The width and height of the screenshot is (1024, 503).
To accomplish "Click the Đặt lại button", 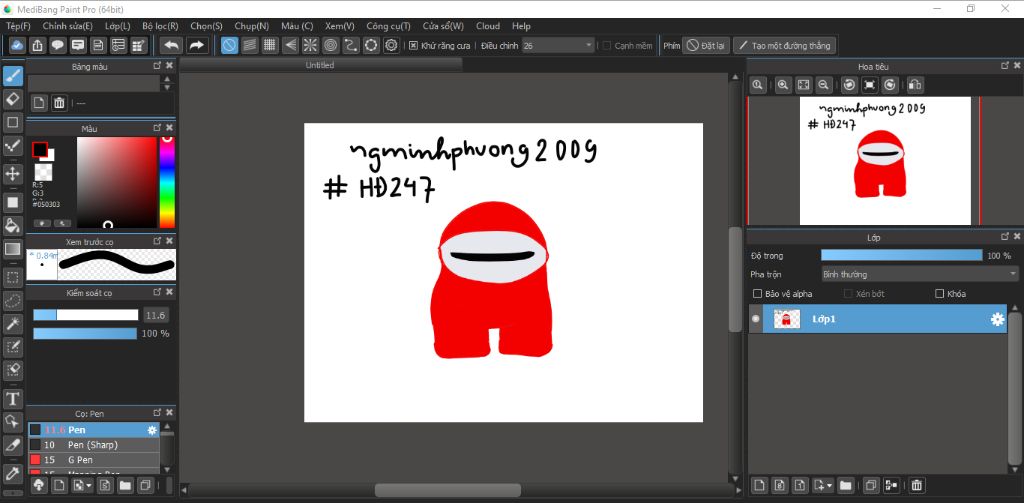I will (706, 46).
